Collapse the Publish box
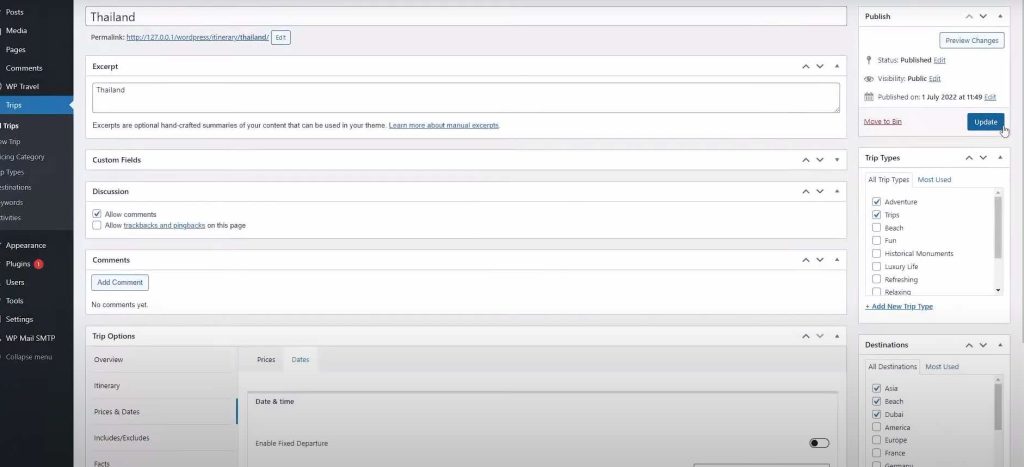Viewport: 1024px width, 467px height. pos(1000,16)
